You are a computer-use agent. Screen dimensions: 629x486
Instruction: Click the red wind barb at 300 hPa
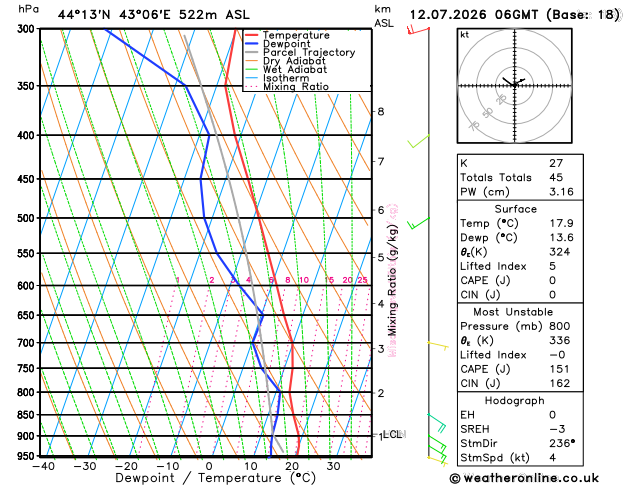point(418,30)
